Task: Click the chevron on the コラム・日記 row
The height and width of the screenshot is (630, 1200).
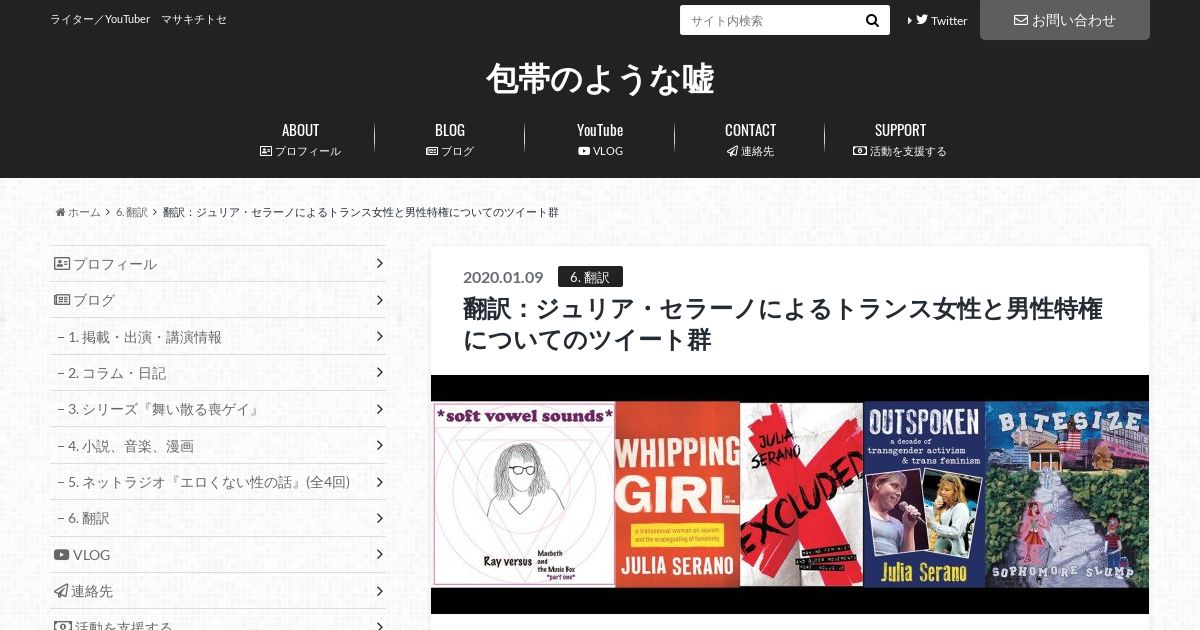Action: 380,373
